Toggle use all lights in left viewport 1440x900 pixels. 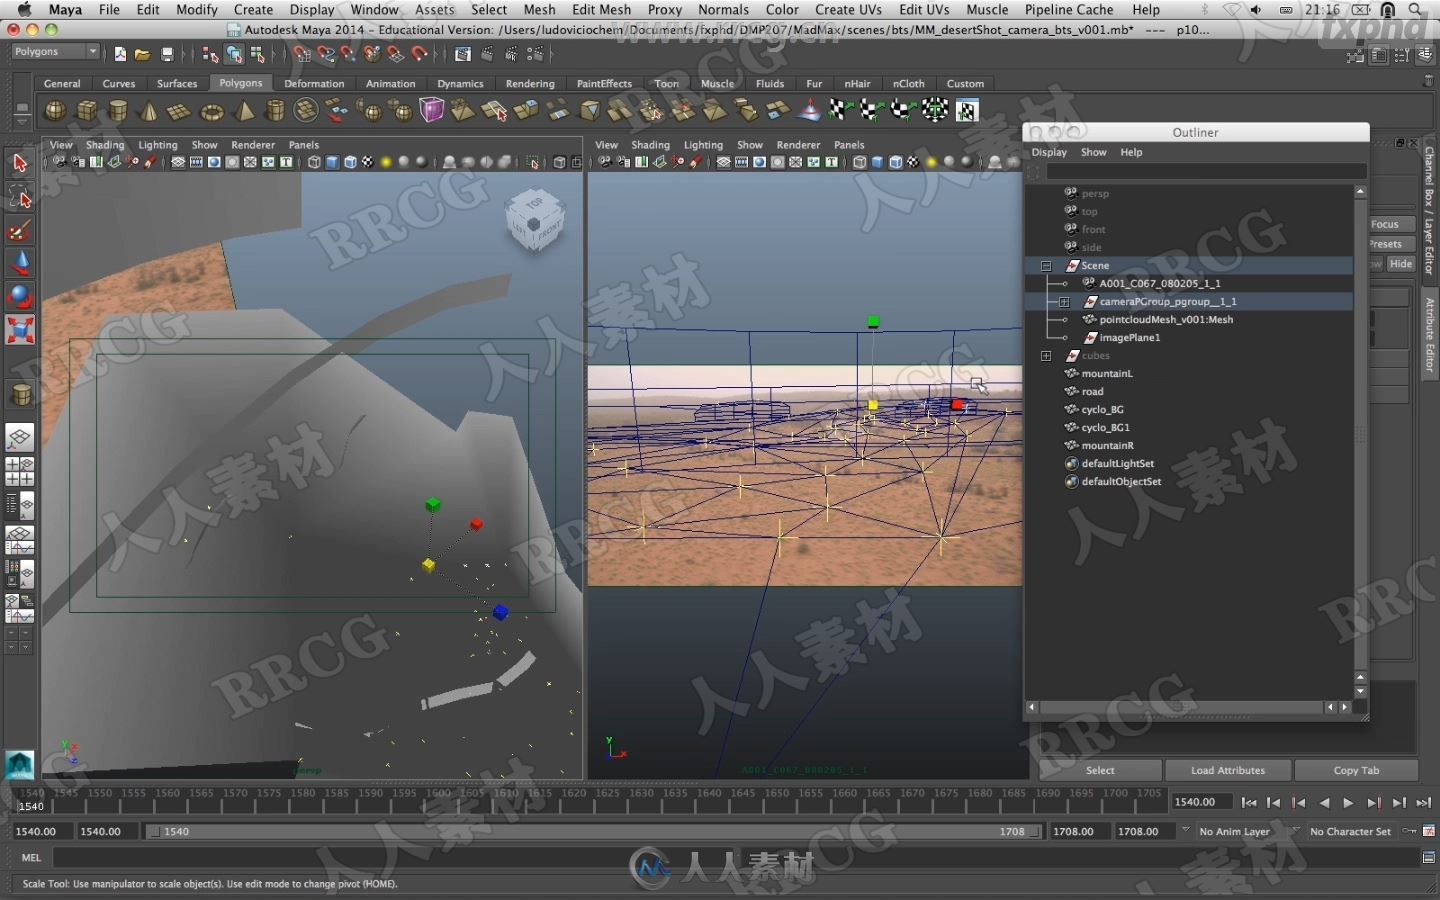click(386, 162)
